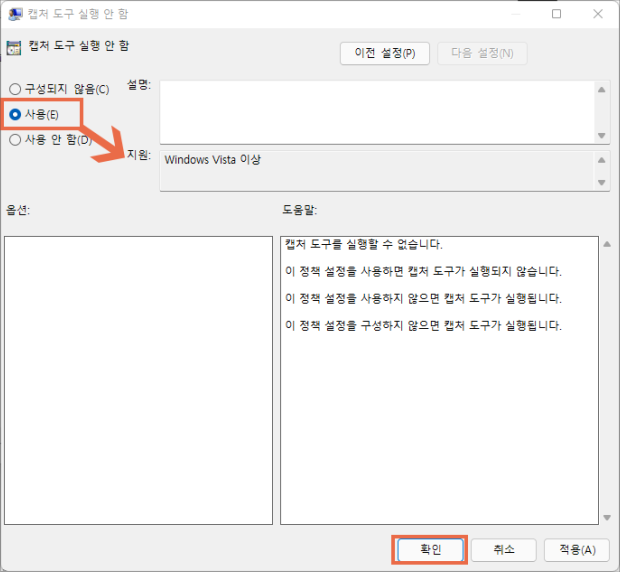Cancel the dialog with 취소 button
The height and width of the screenshot is (572, 620).
(504, 549)
